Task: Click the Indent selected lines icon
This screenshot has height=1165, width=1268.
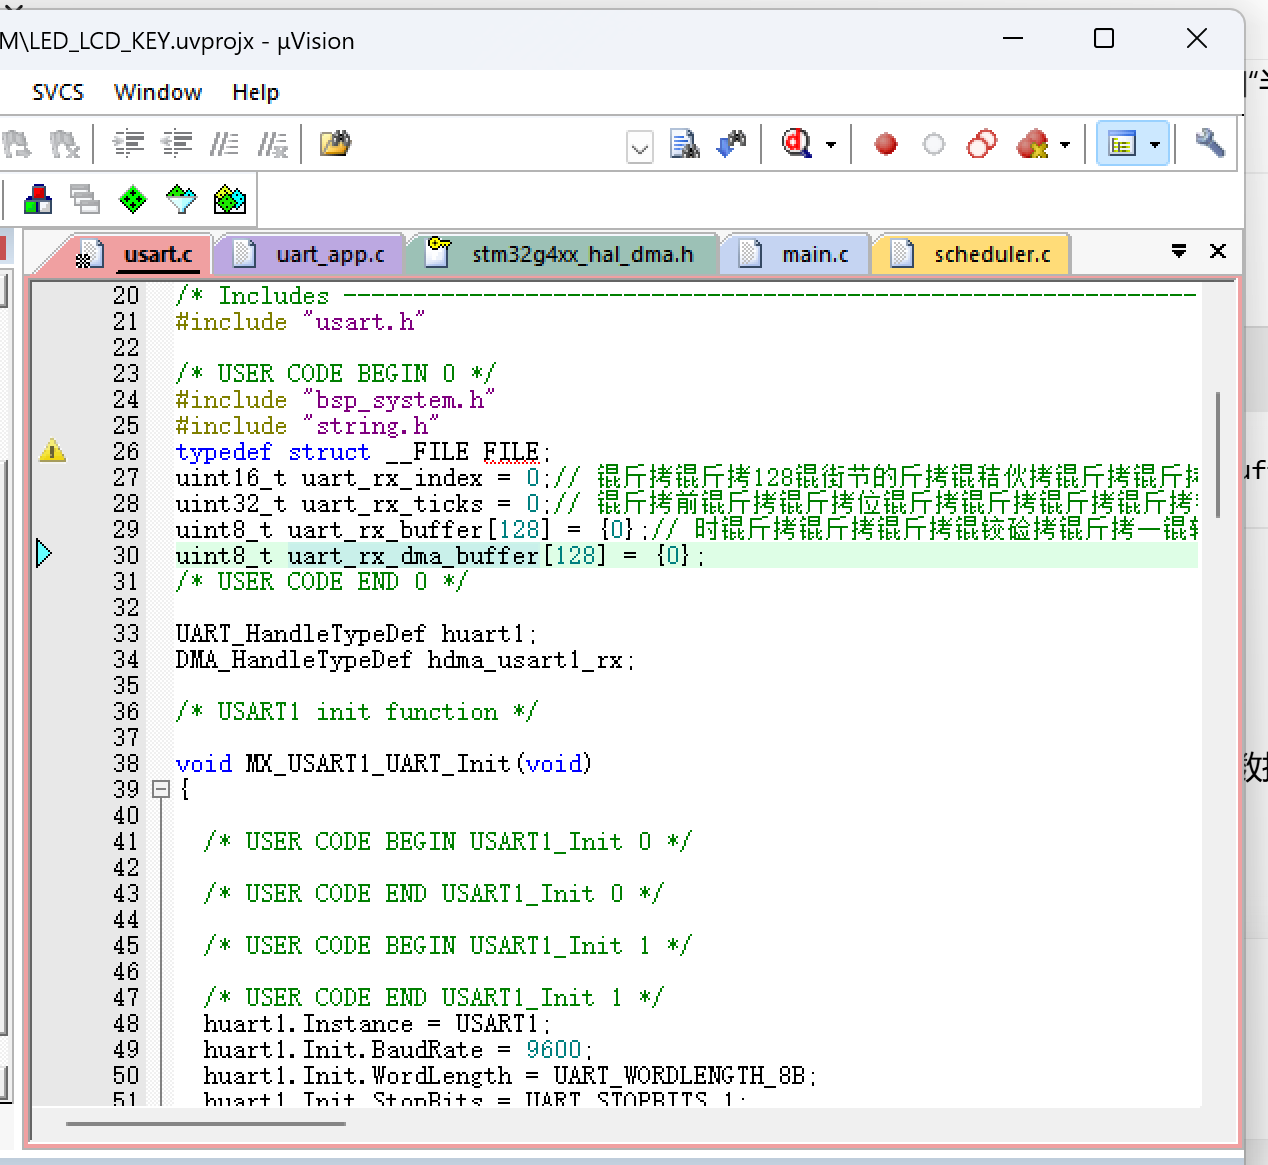Action: [128, 145]
